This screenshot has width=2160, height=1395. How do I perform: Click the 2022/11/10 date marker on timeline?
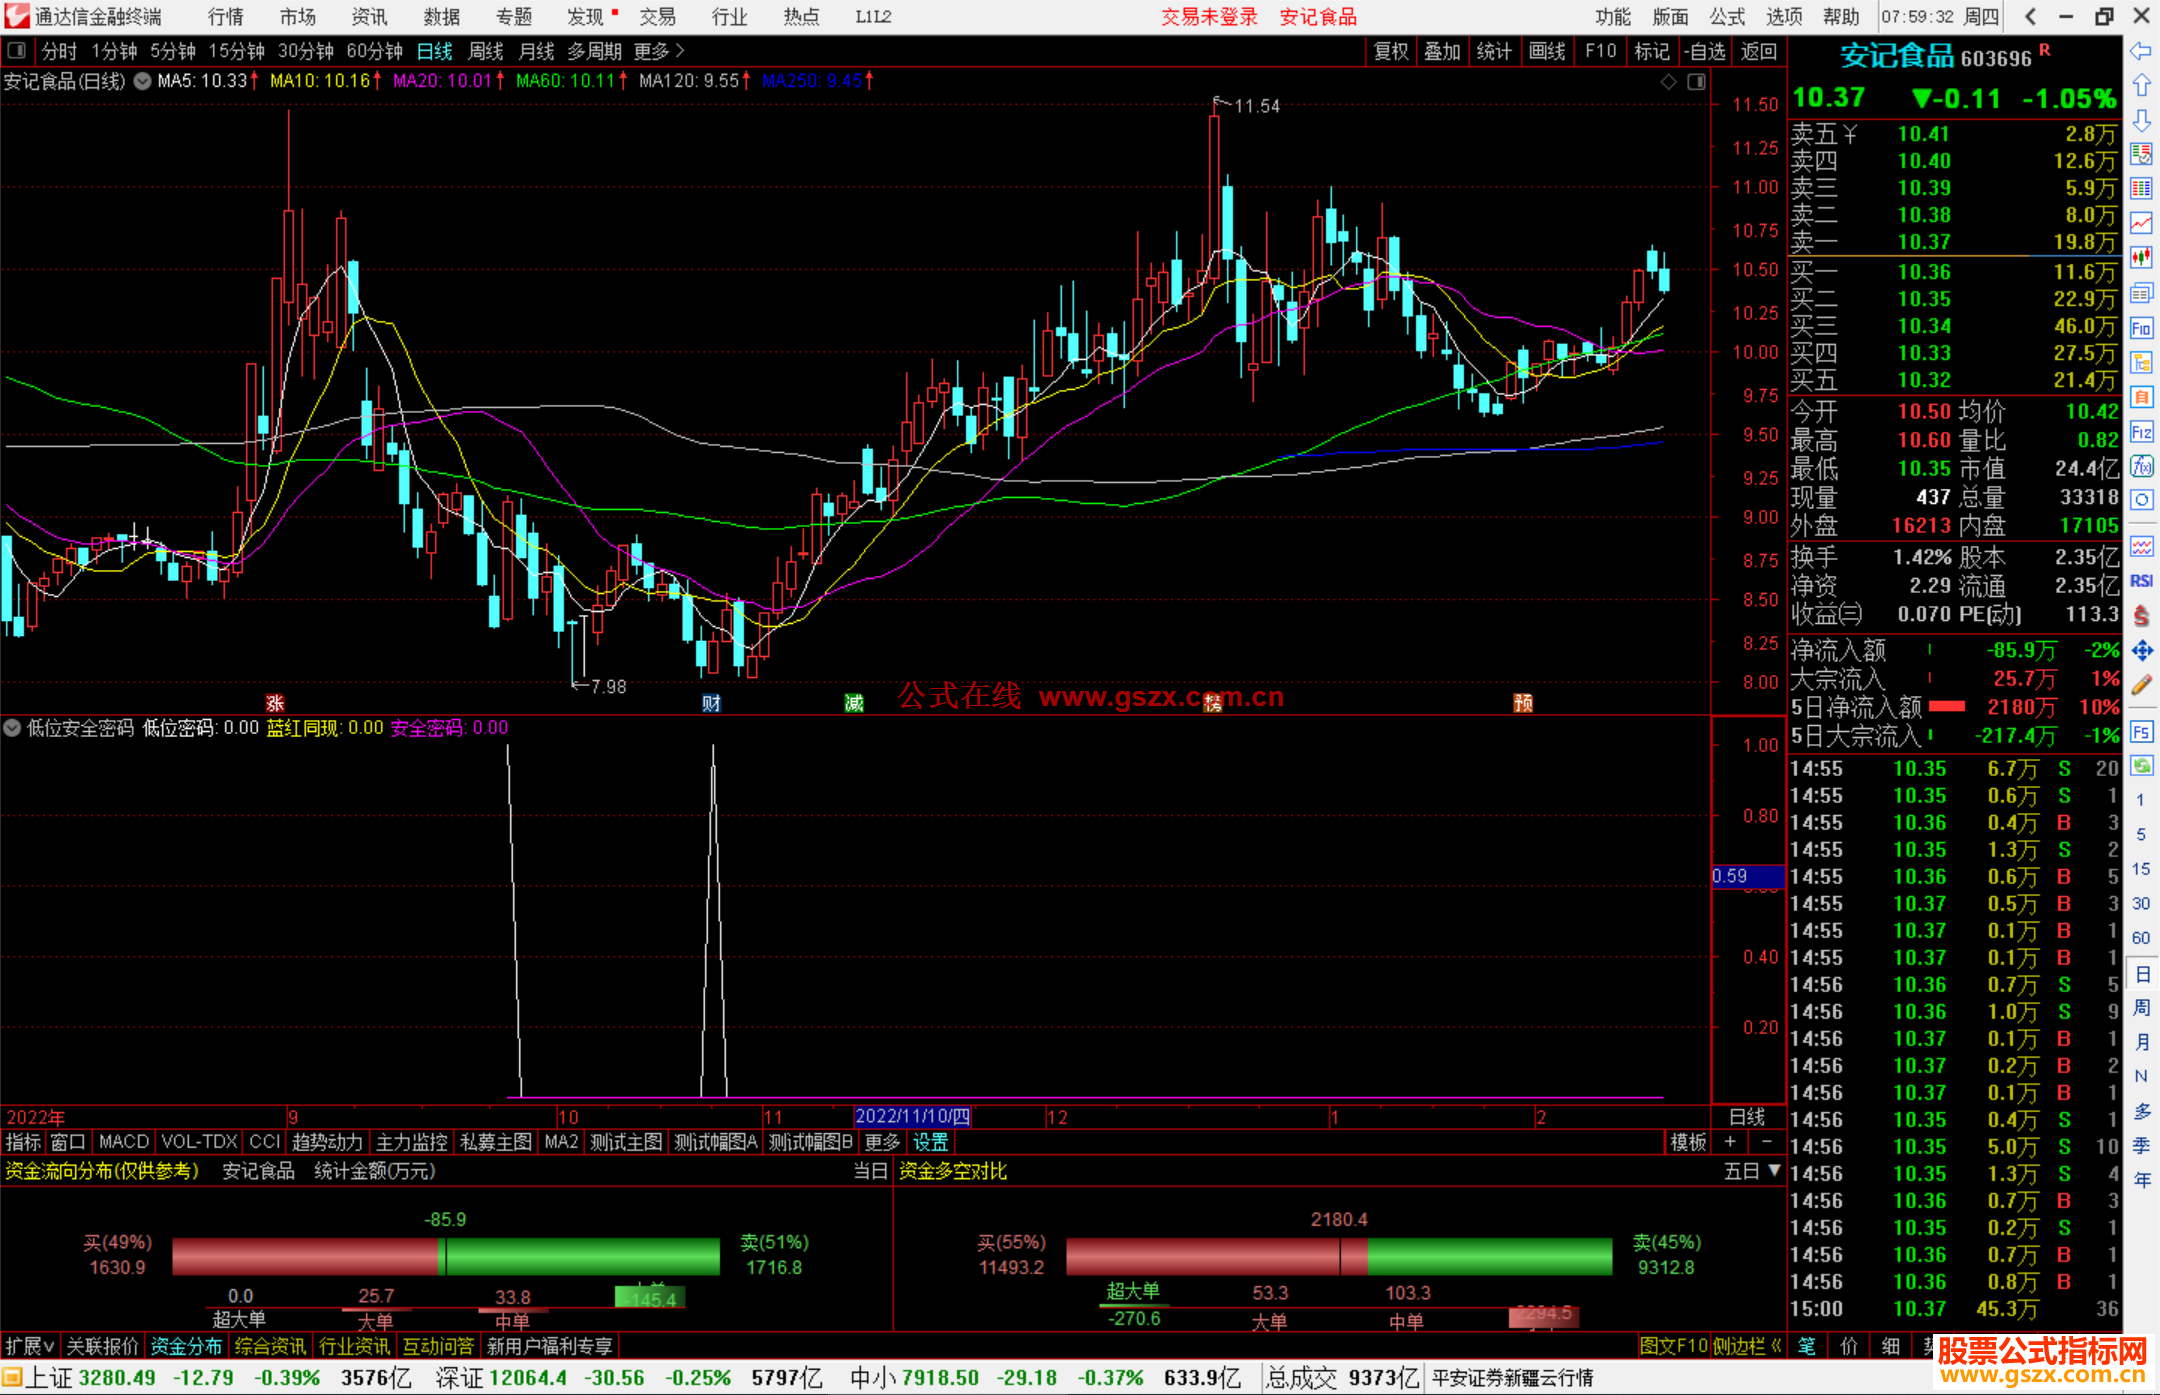[912, 1116]
